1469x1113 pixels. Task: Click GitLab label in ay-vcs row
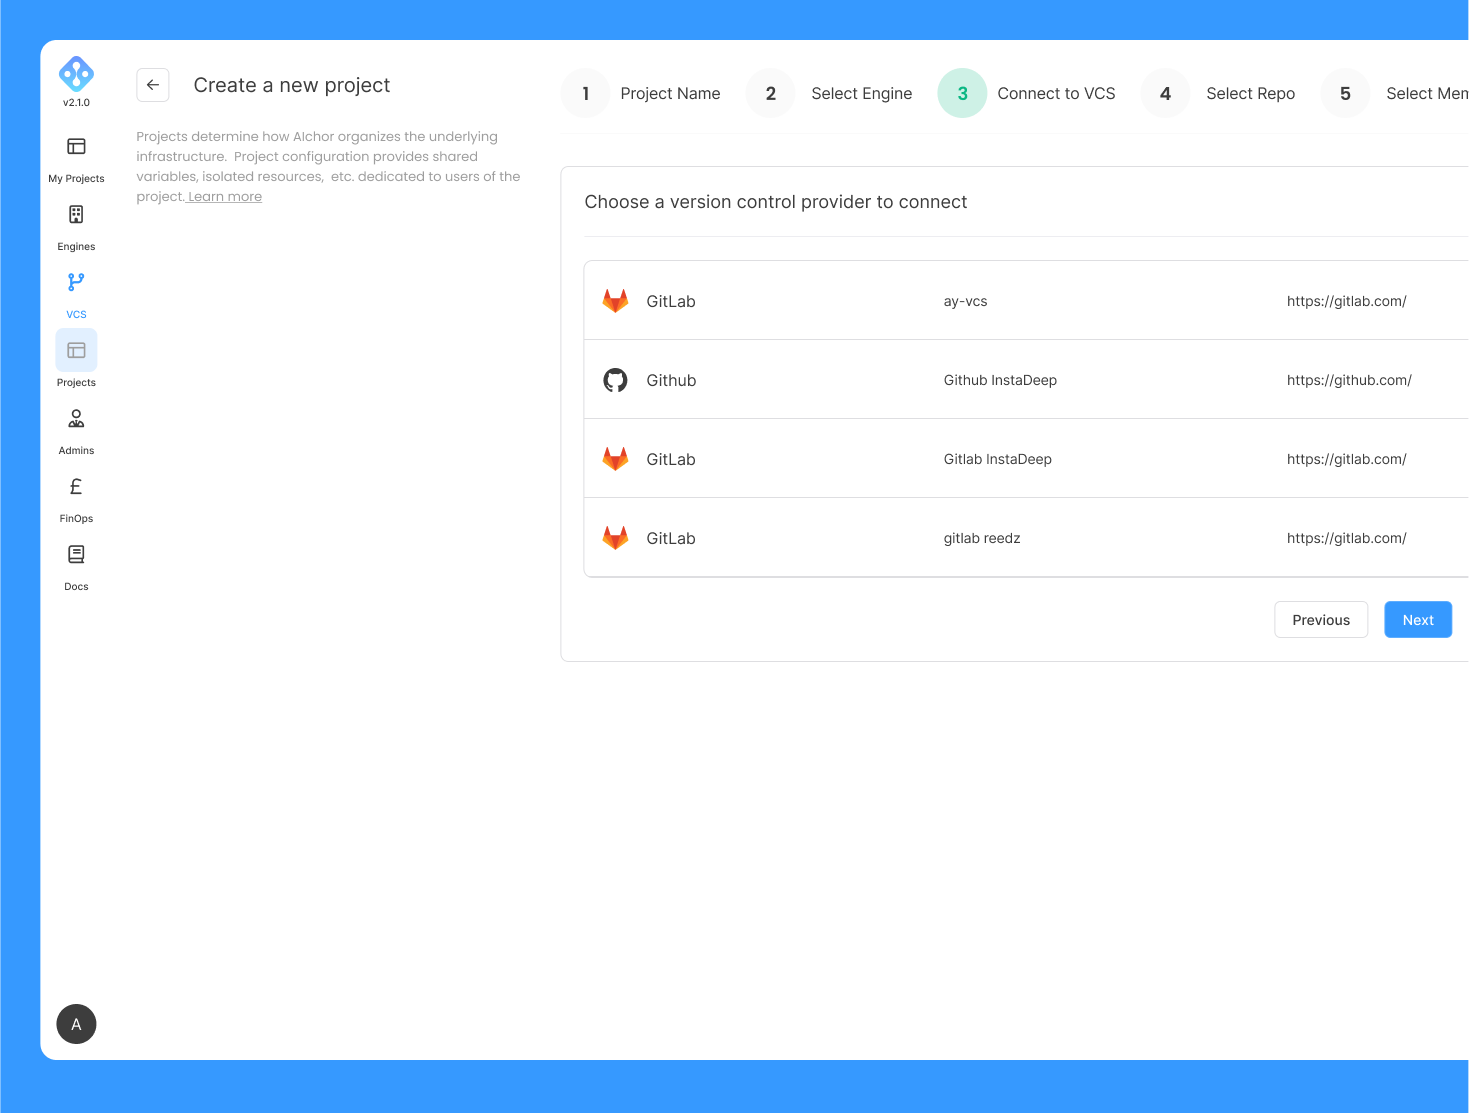[x=671, y=301]
